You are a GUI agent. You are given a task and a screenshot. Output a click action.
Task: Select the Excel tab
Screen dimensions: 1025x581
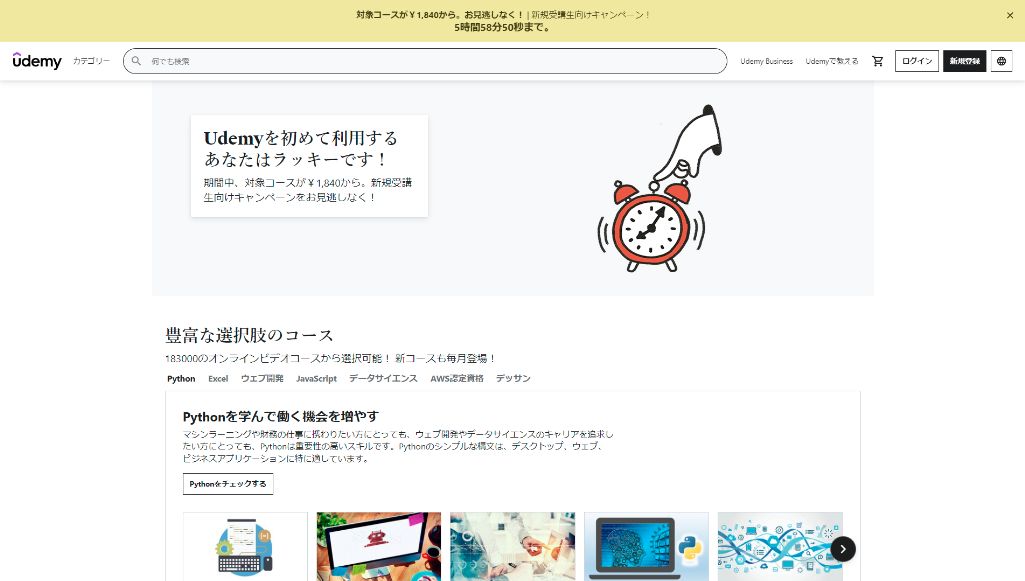click(x=218, y=378)
